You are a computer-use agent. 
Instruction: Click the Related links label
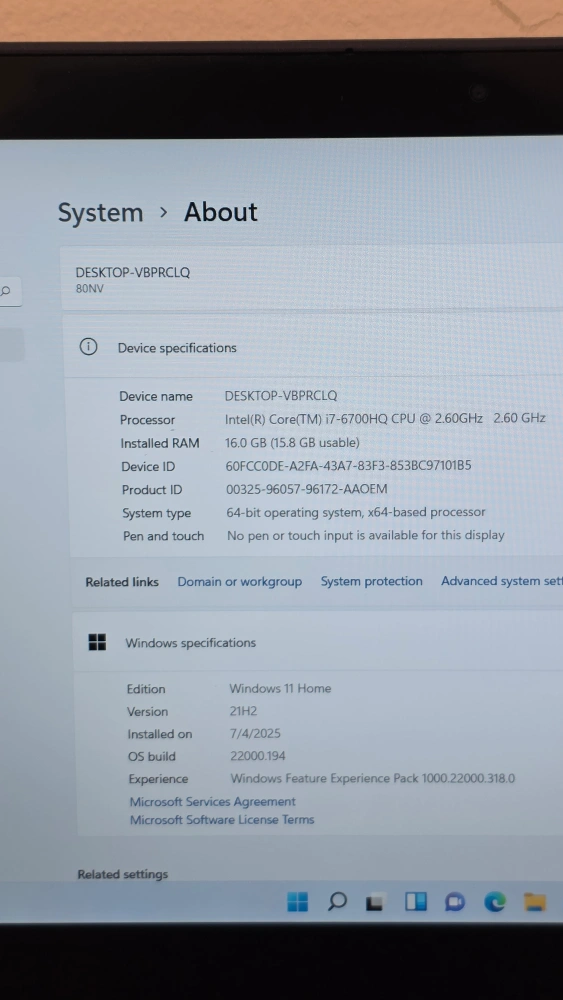[122, 582]
